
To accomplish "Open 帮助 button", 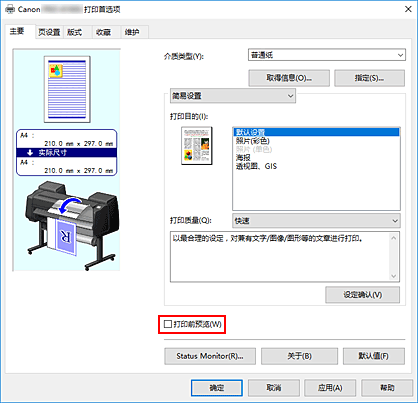I will [387, 388].
